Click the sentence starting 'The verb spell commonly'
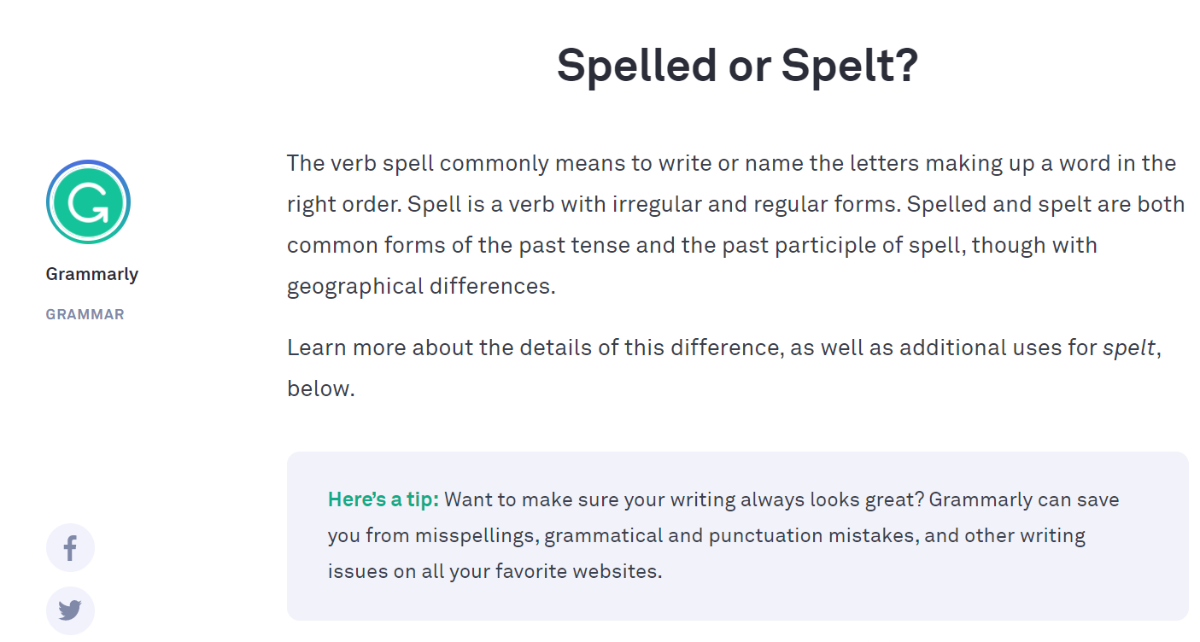Viewport: 1200px width, 642px height. [732, 184]
